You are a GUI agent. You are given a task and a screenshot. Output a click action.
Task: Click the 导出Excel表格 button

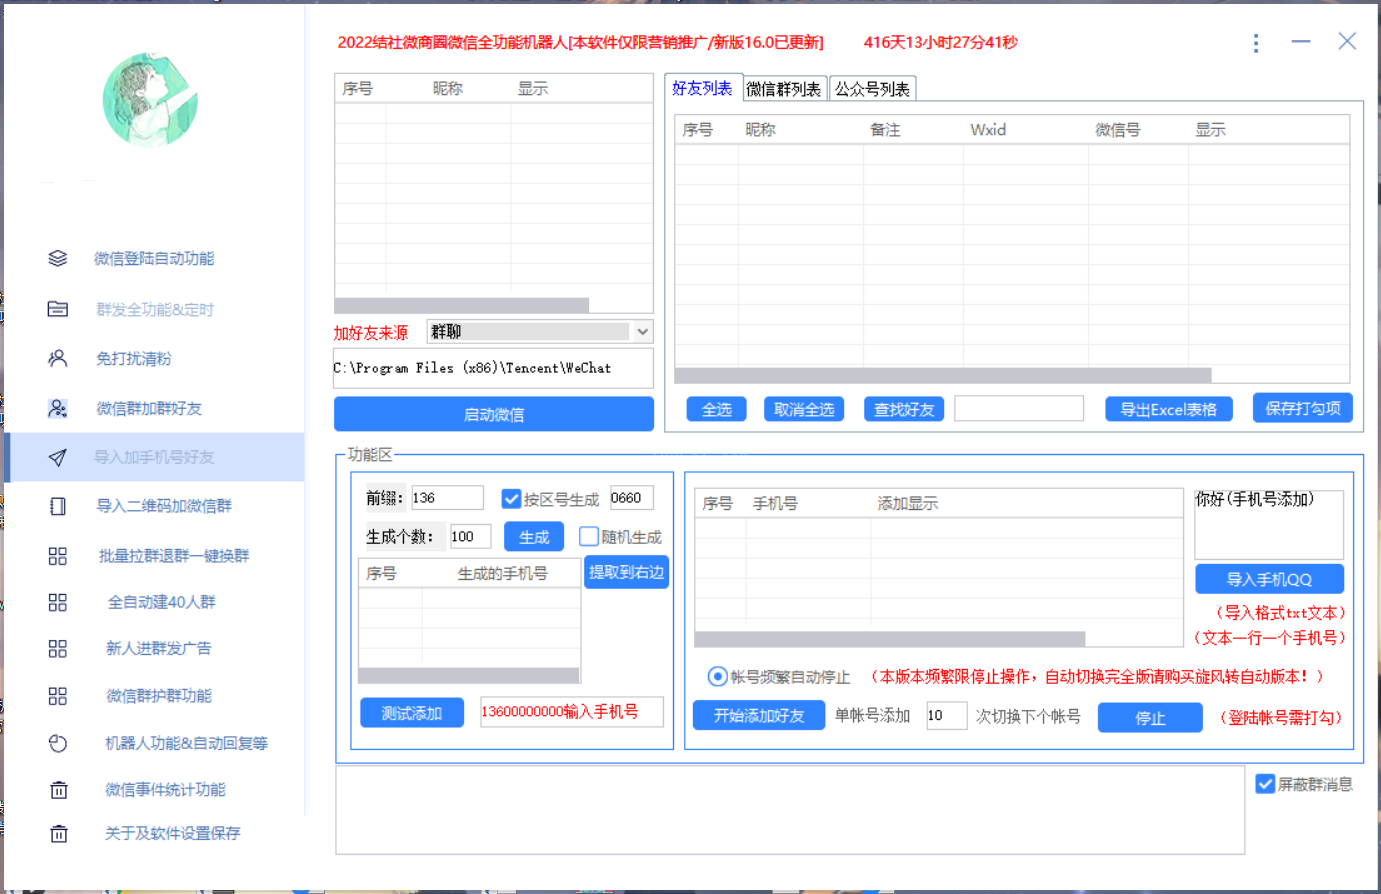tap(1168, 409)
